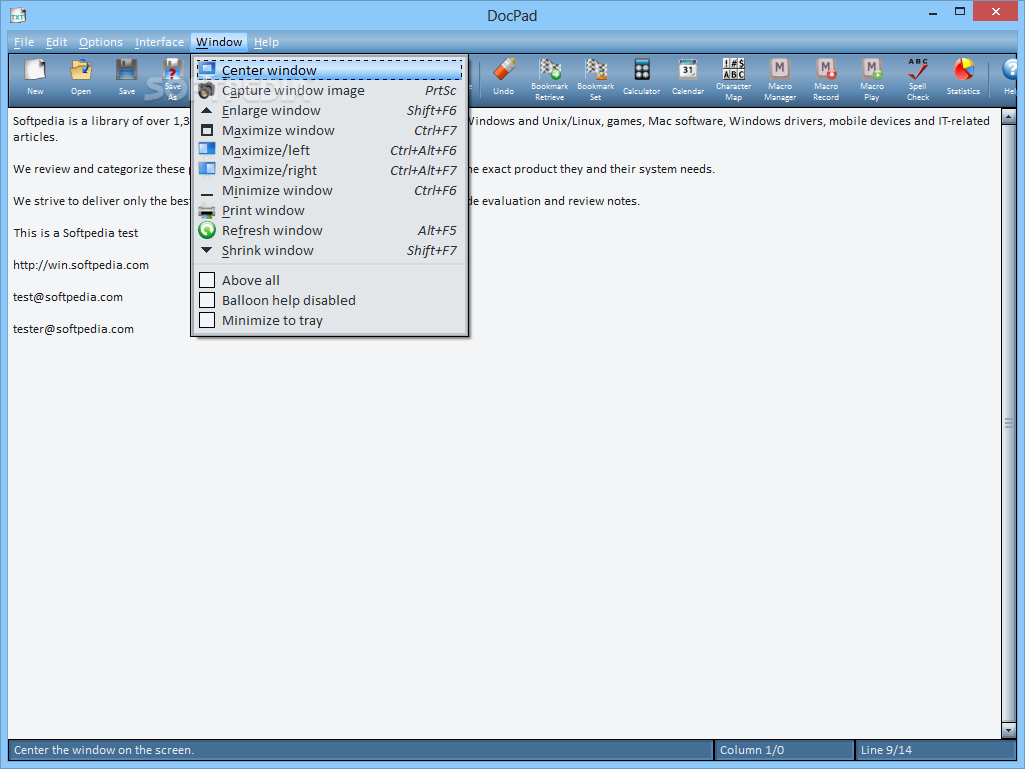Choose Maximize/left from Window menu
This screenshot has width=1025, height=769.
coord(330,150)
